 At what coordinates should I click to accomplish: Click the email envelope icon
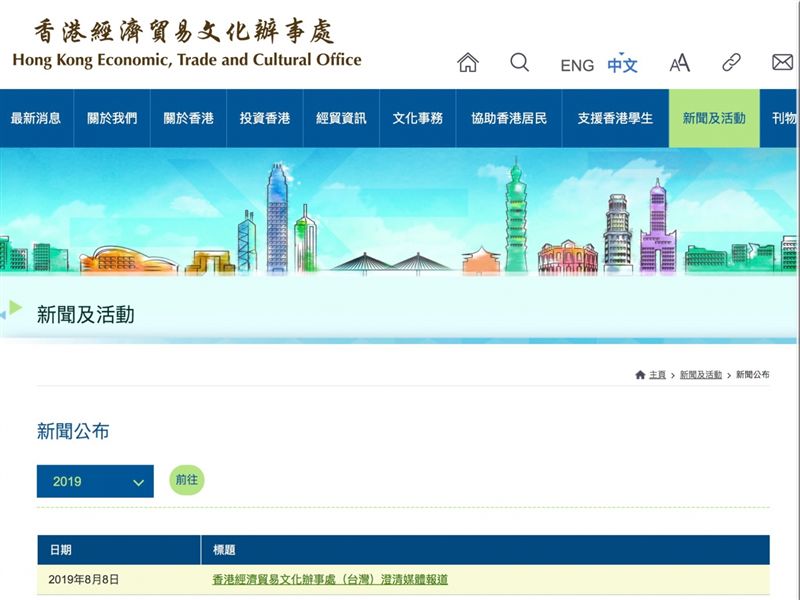782,63
